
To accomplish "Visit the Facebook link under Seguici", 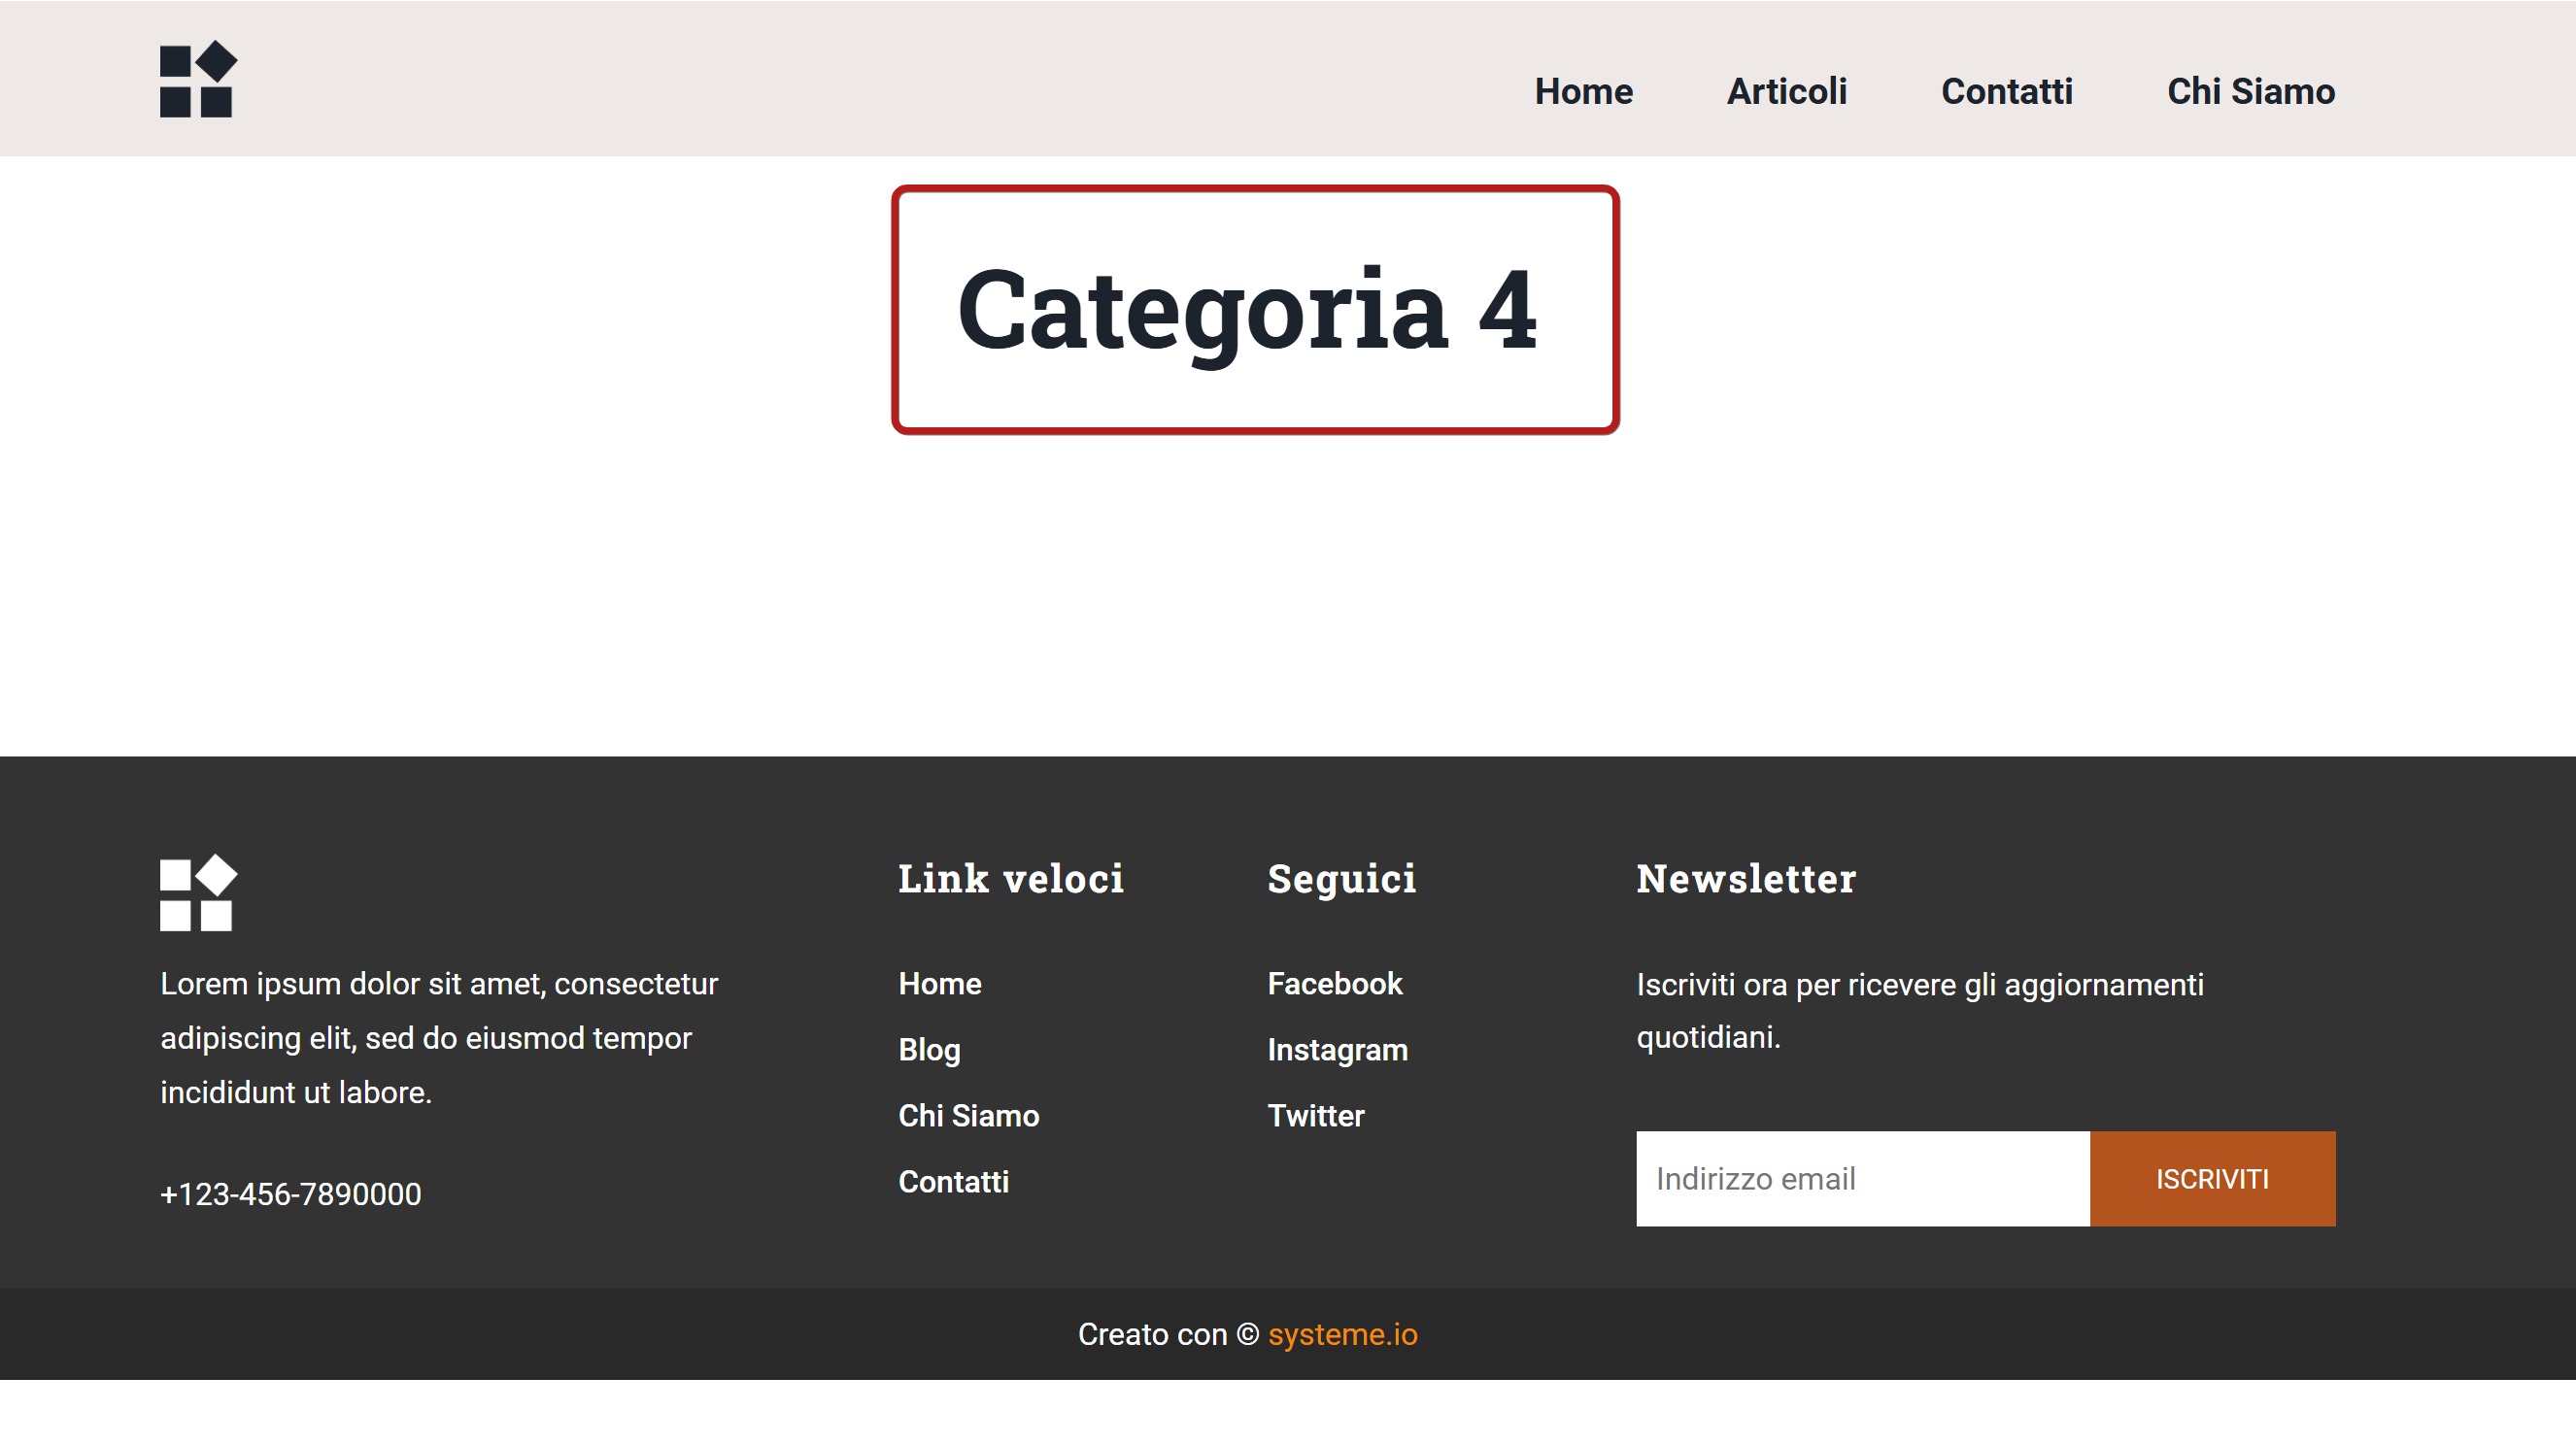I will (1335, 984).
